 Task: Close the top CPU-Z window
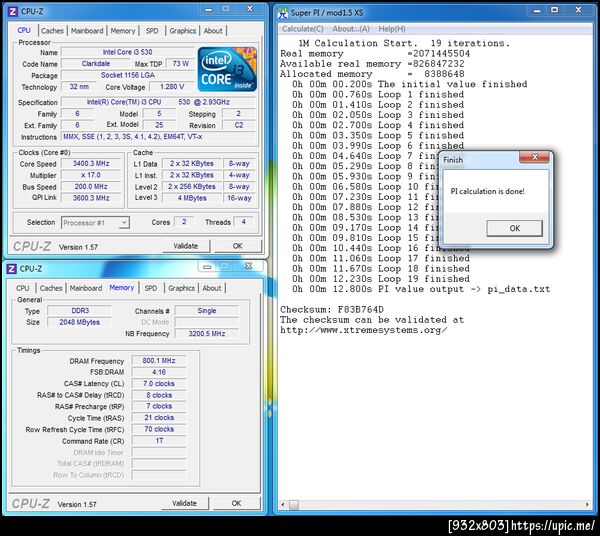coord(249,9)
